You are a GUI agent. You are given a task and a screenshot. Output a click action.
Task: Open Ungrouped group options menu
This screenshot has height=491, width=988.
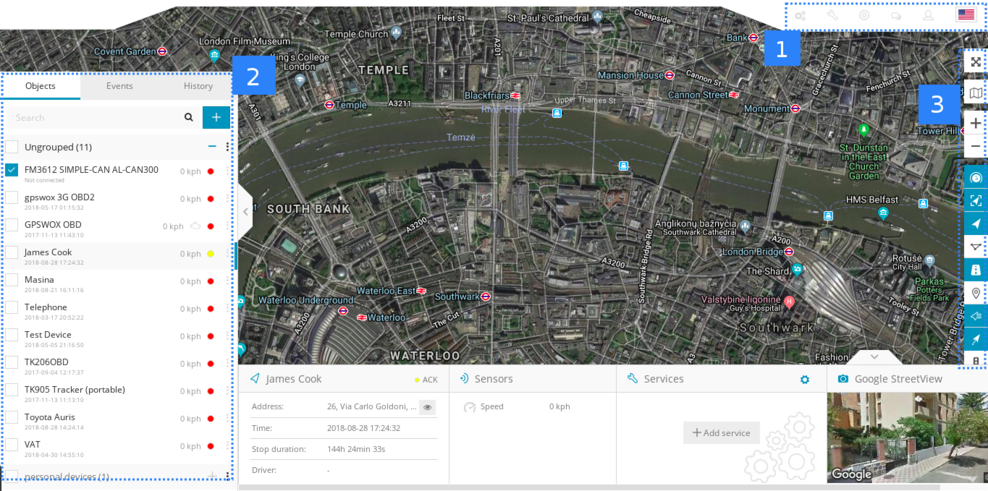pos(227,147)
